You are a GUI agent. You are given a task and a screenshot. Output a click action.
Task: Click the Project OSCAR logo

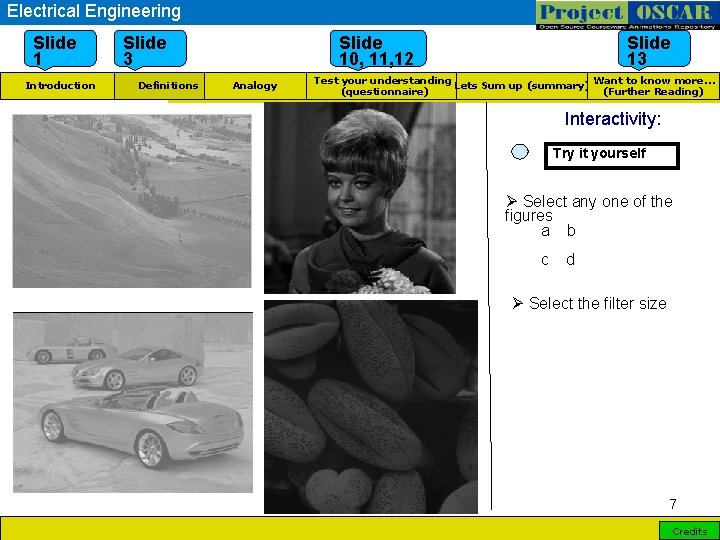tap(627, 15)
